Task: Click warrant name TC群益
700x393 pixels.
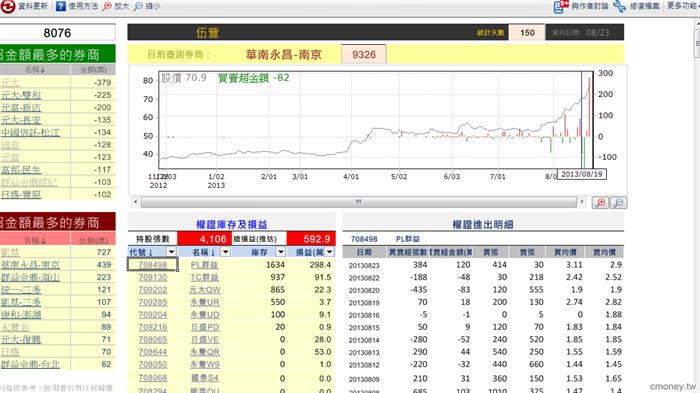Action: (x=204, y=277)
